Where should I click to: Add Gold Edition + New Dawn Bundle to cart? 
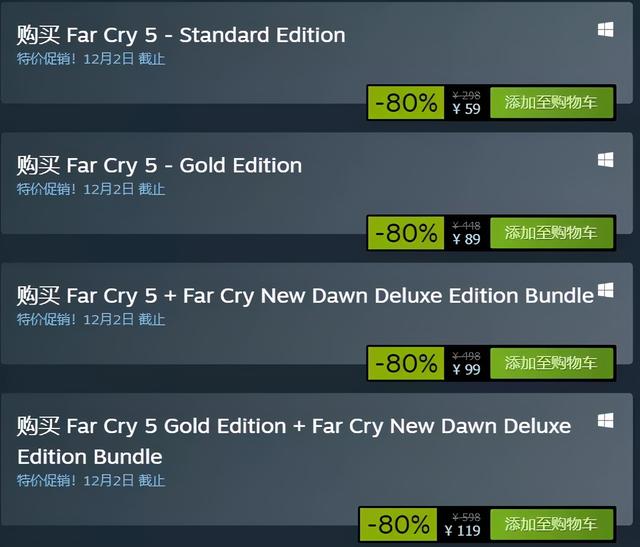[551, 524]
